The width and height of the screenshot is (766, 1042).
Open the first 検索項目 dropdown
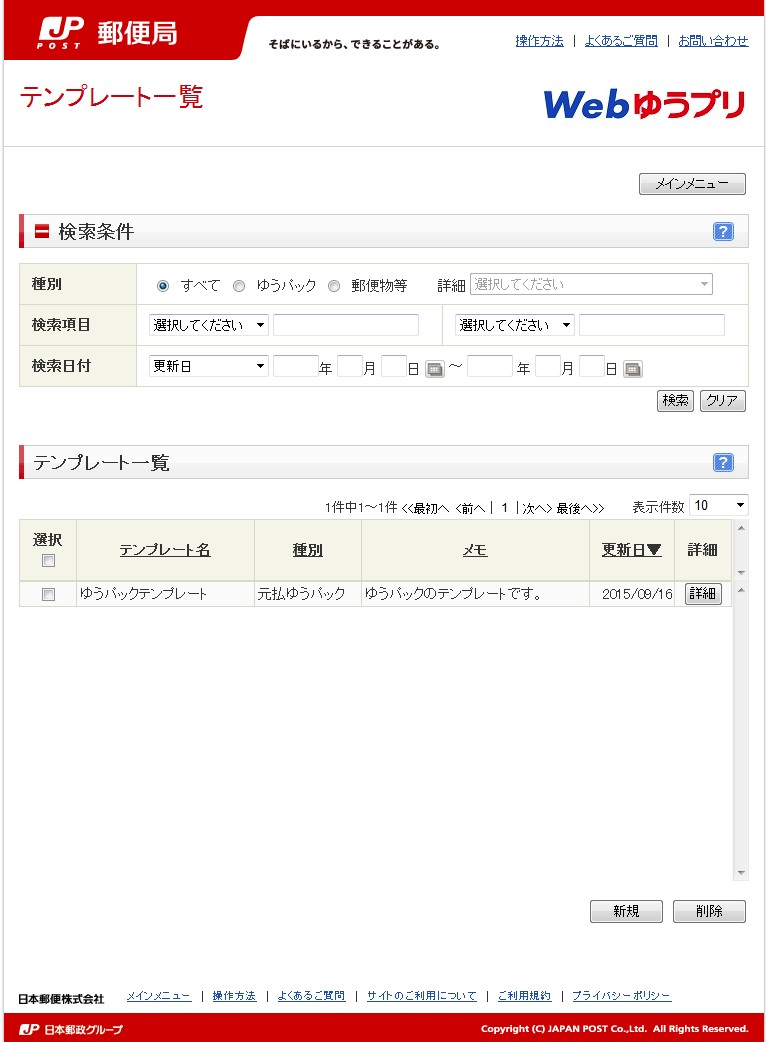click(x=208, y=325)
